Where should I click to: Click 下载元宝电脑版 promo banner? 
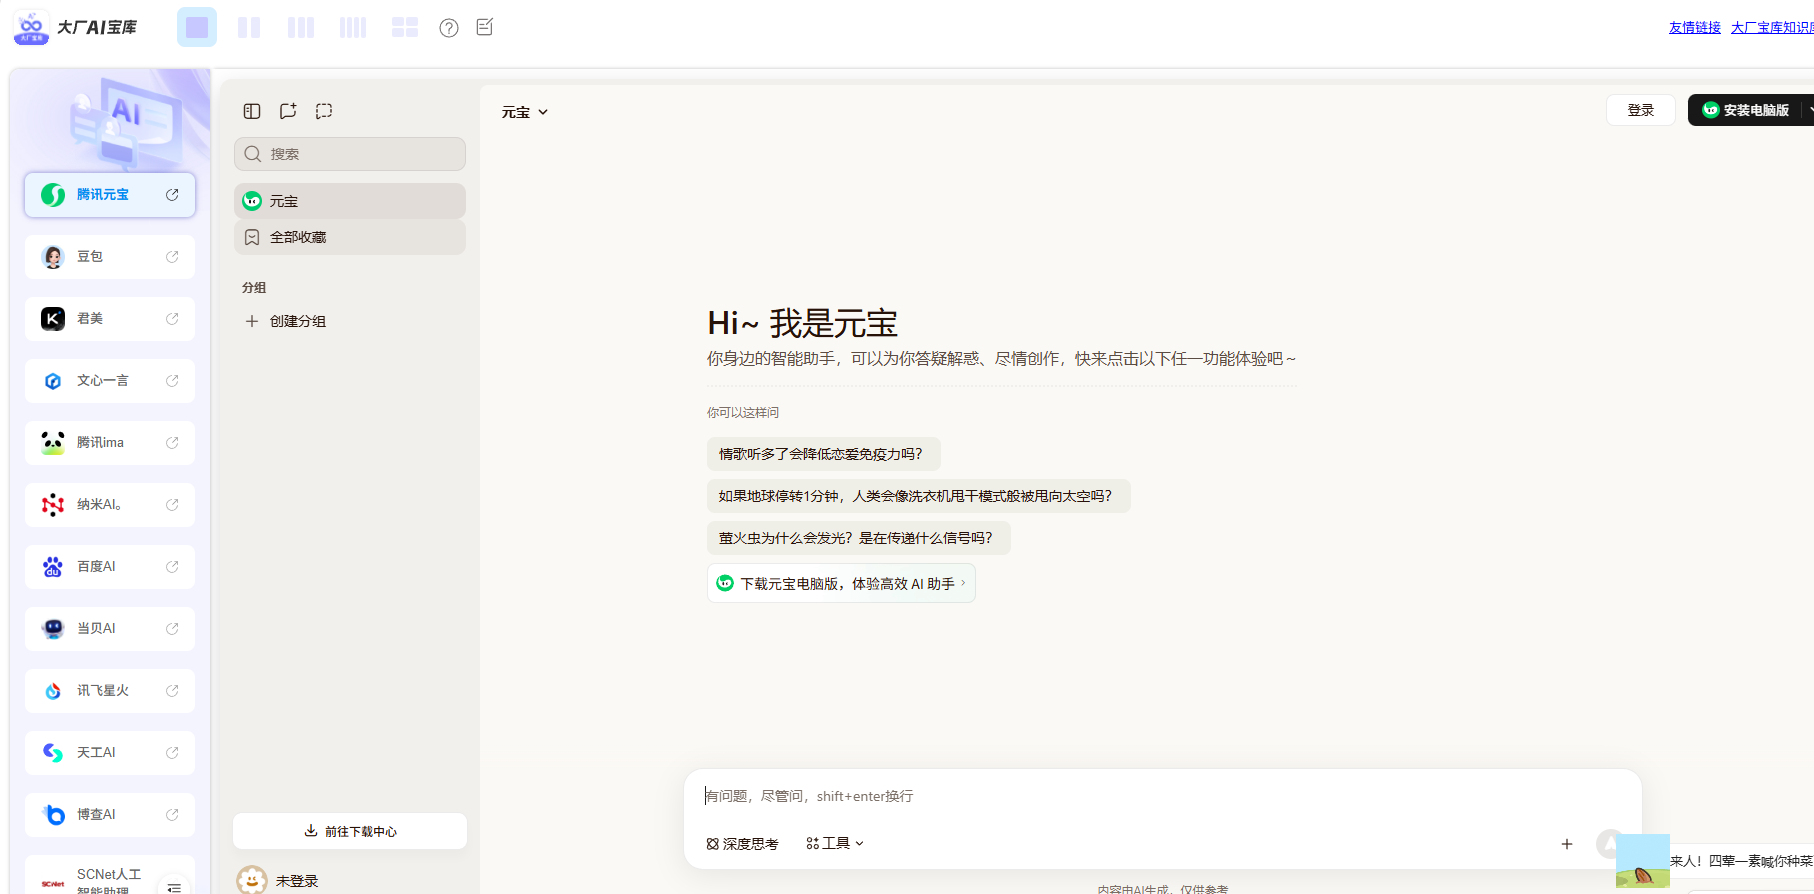841,583
